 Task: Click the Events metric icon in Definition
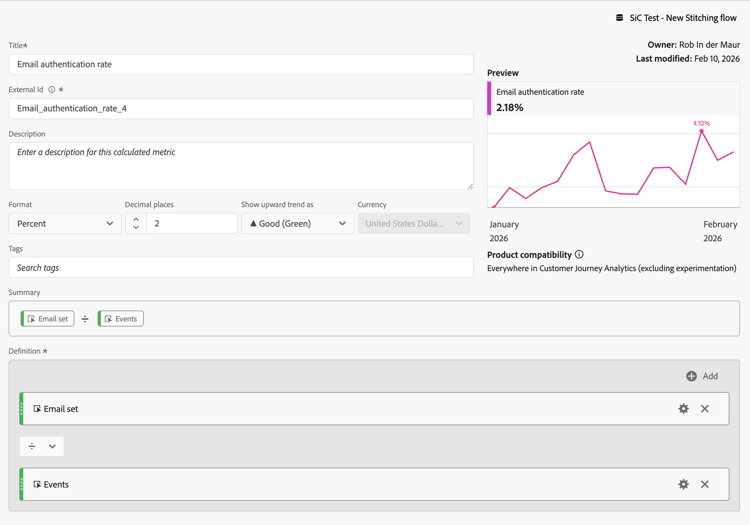coord(37,484)
